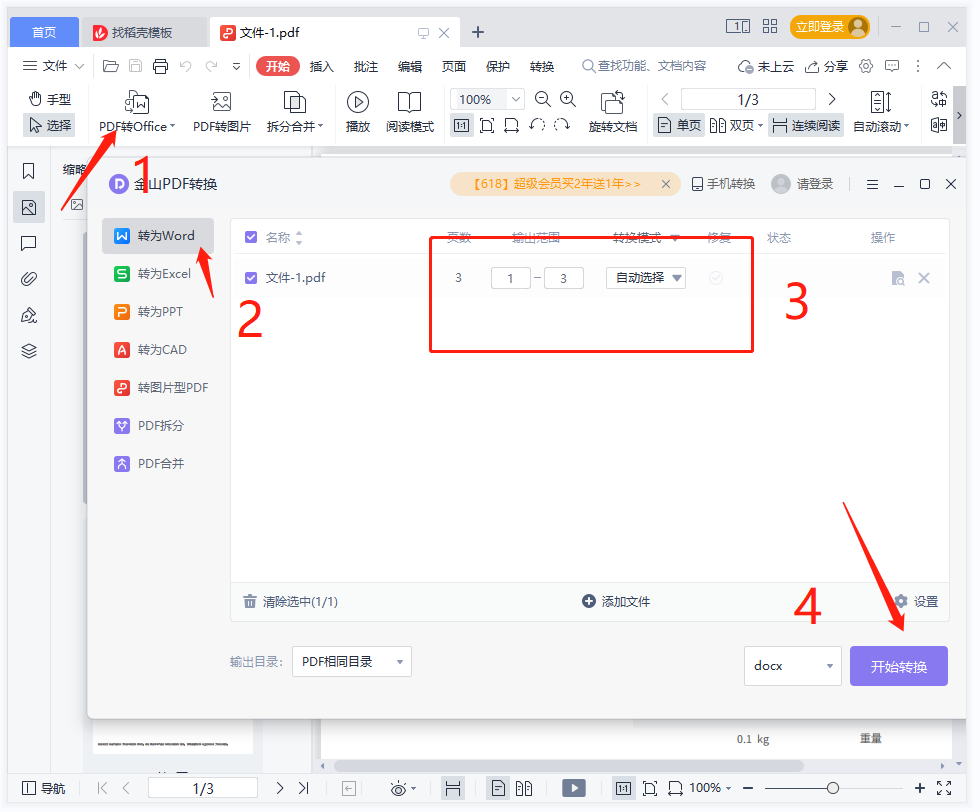Click the open folder icon
Viewport: 980px width, 812px height.
111,66
